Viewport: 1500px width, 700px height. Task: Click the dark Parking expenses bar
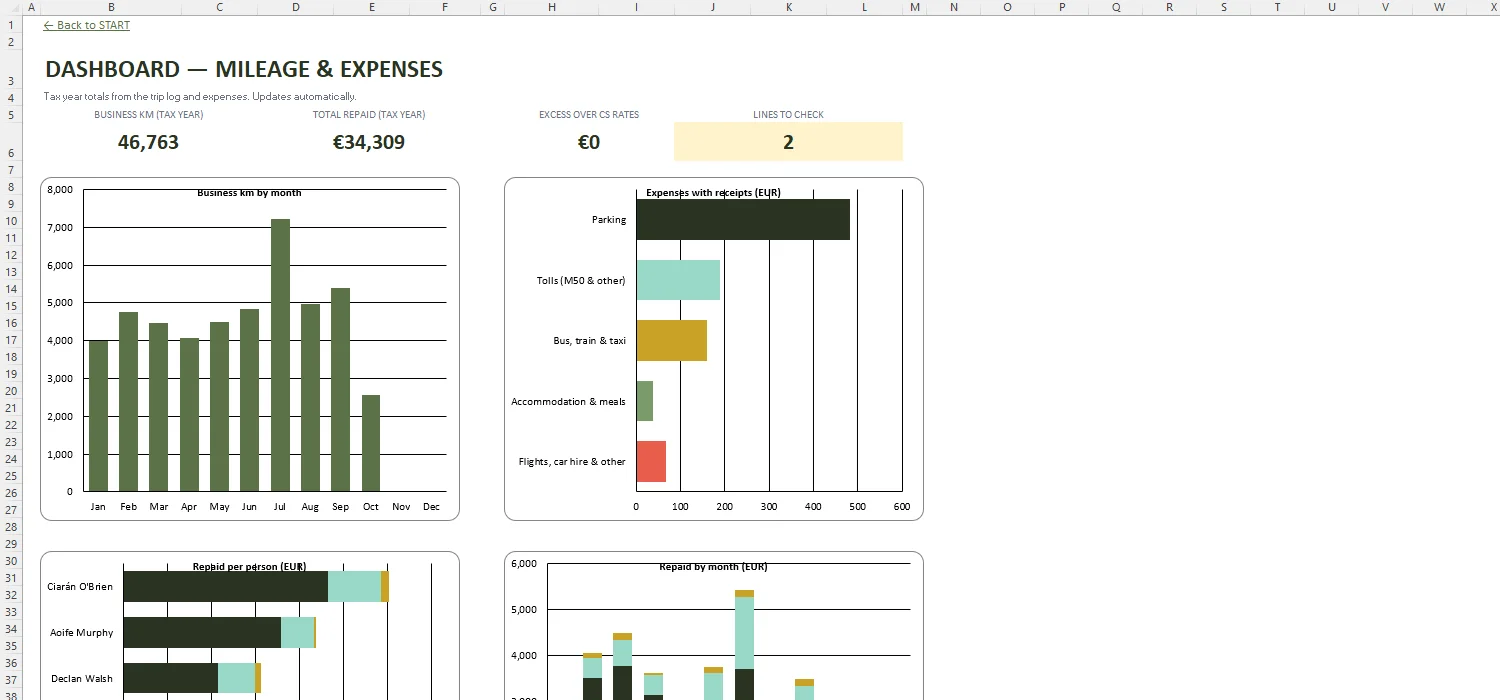pos(743,219)
